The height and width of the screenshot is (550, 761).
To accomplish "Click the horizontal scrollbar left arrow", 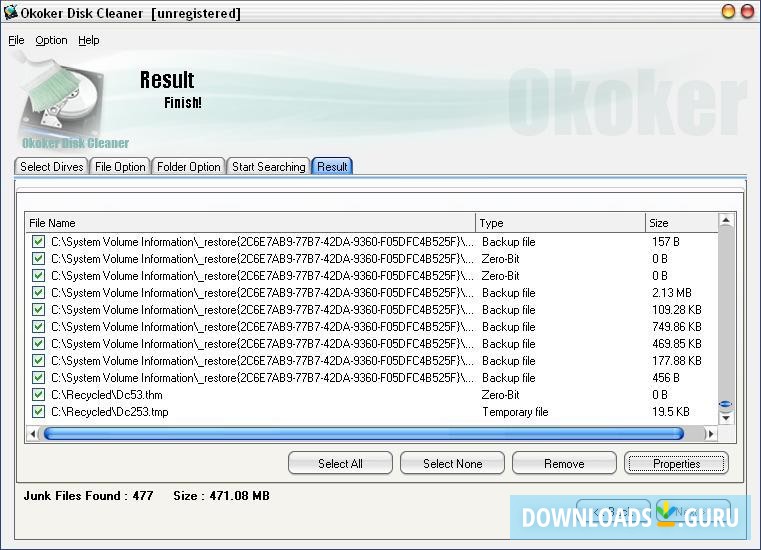I will click(33, 433).
